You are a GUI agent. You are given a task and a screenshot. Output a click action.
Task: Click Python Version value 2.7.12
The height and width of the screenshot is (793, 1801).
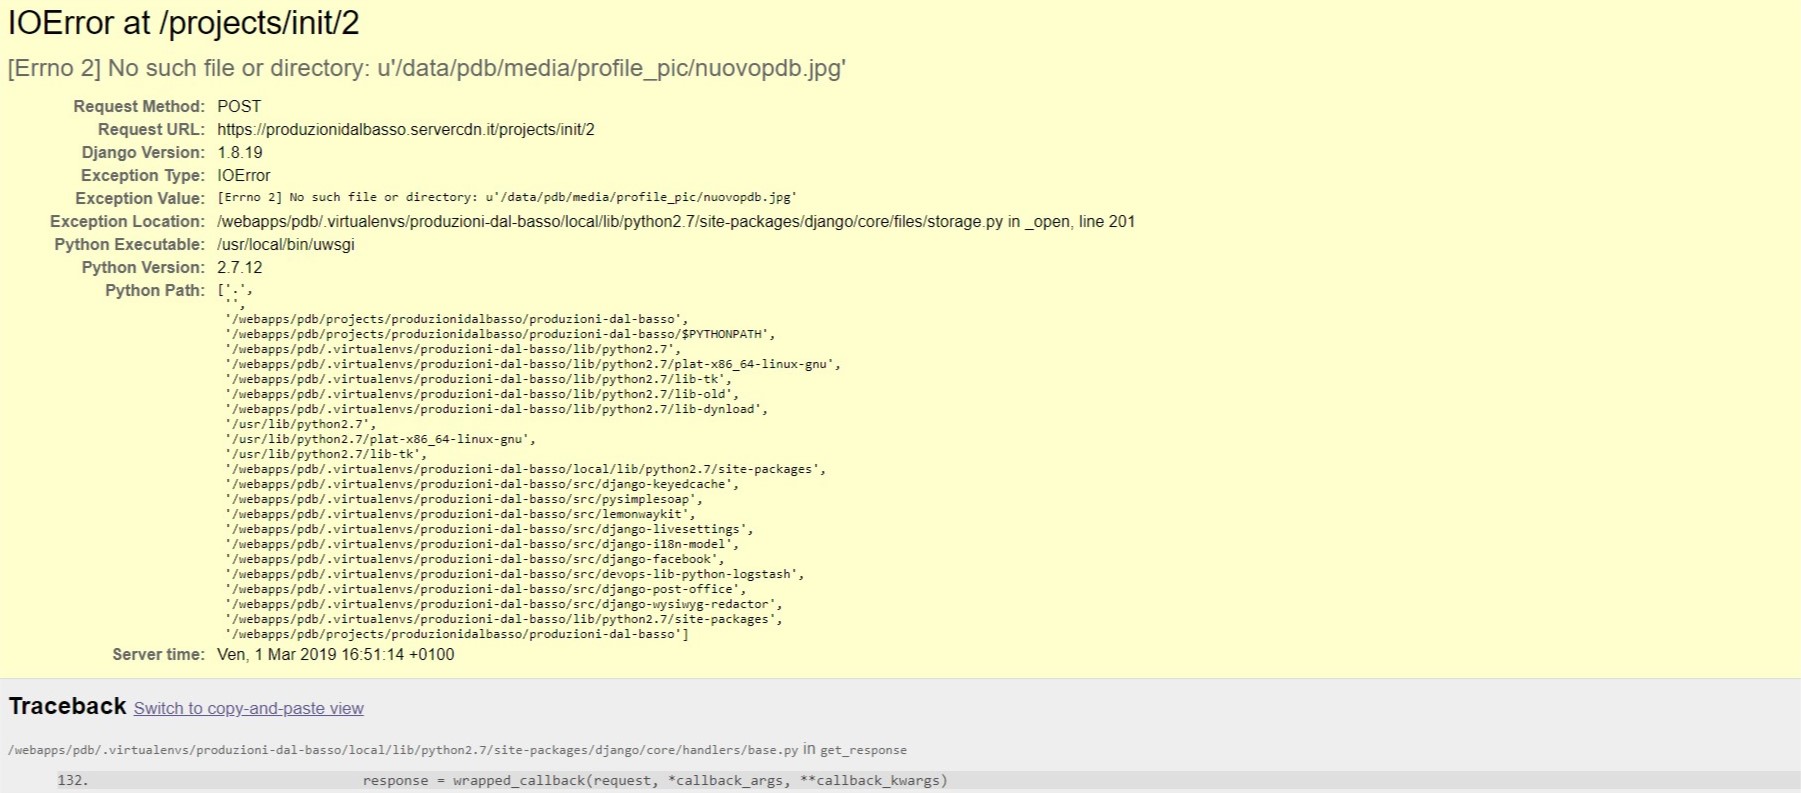(240, 267)
